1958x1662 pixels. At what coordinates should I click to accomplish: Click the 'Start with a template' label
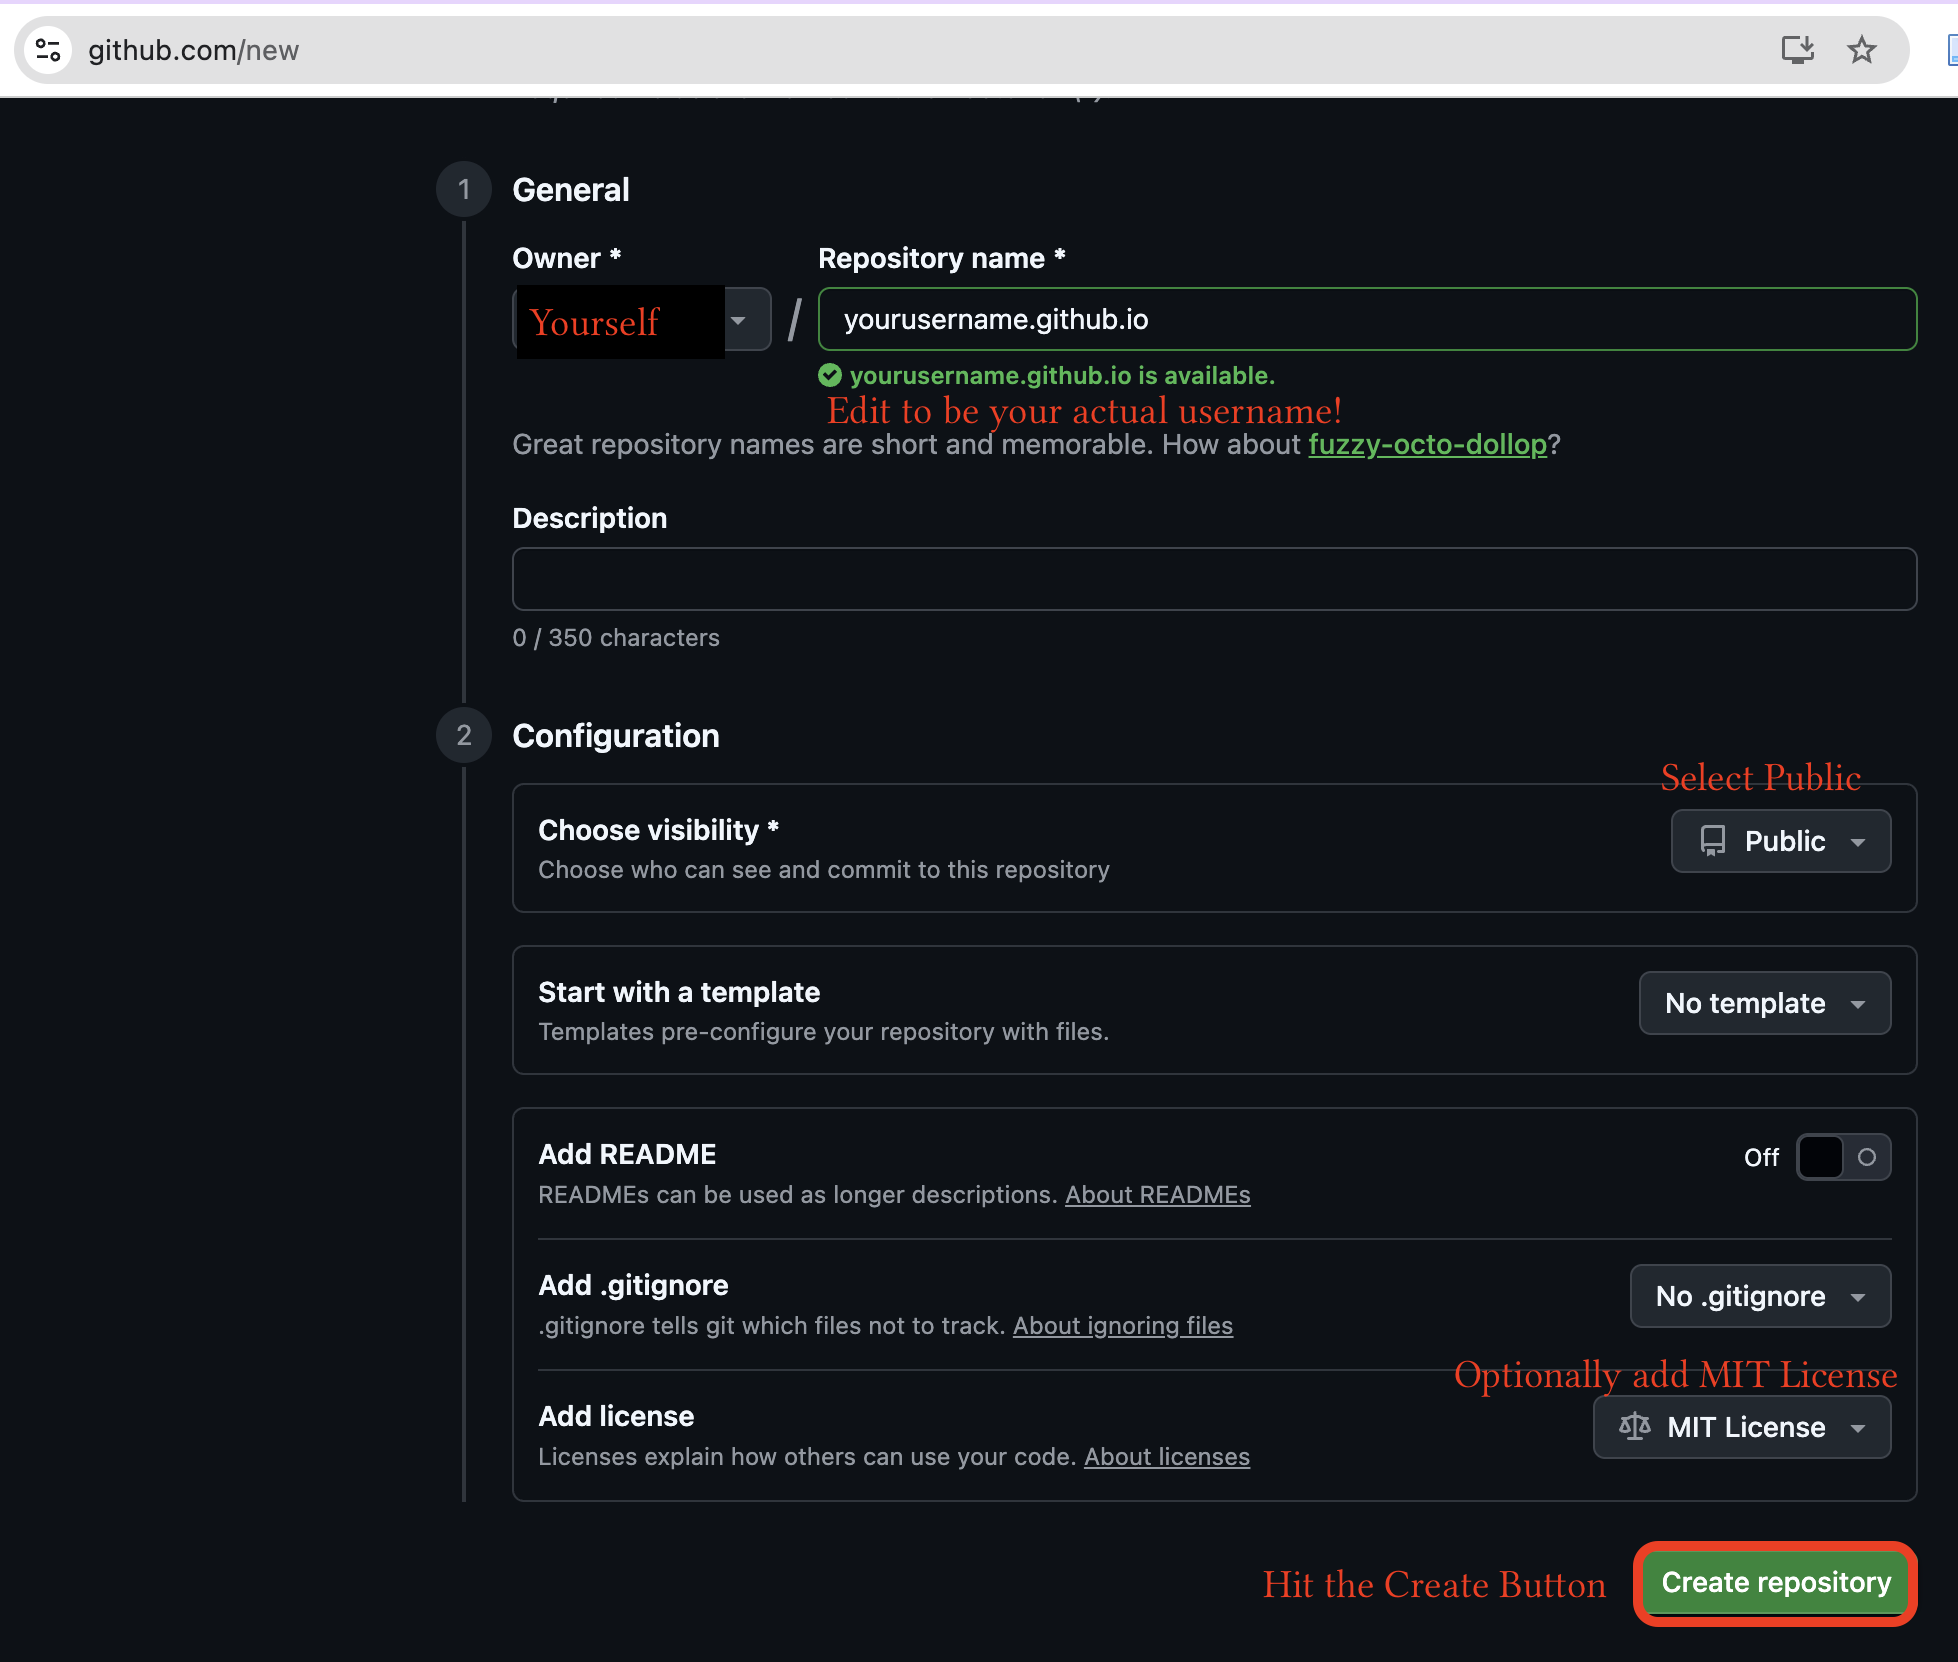(x=679, y=992)
